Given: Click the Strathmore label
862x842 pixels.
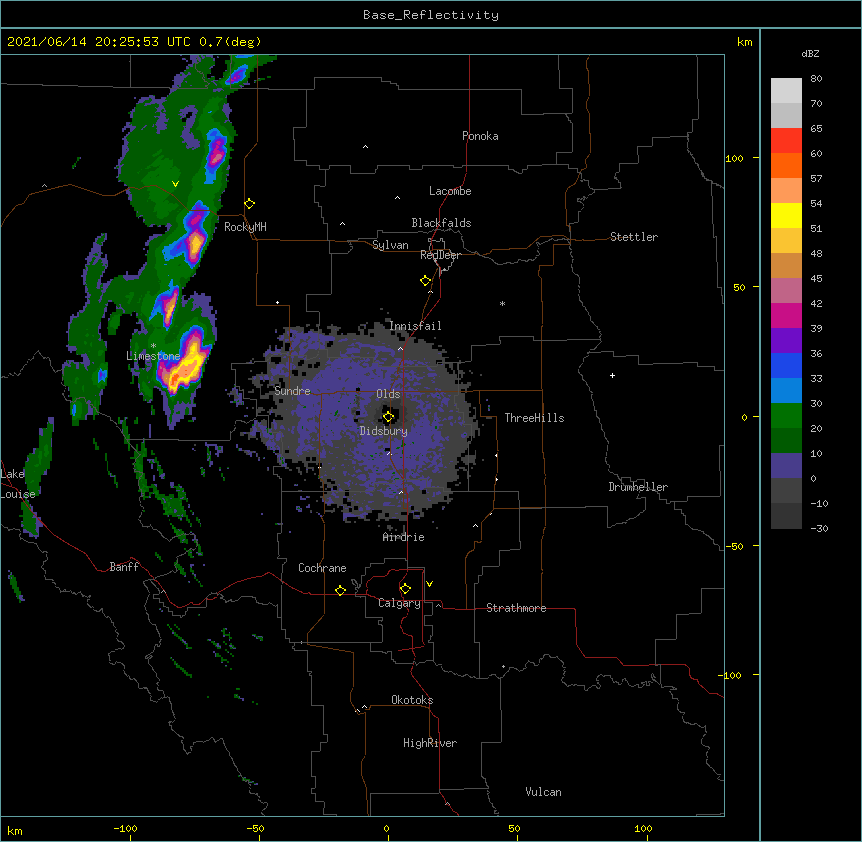Looking at the screenshot, I should pyautogui.click(x=516, y=608).
